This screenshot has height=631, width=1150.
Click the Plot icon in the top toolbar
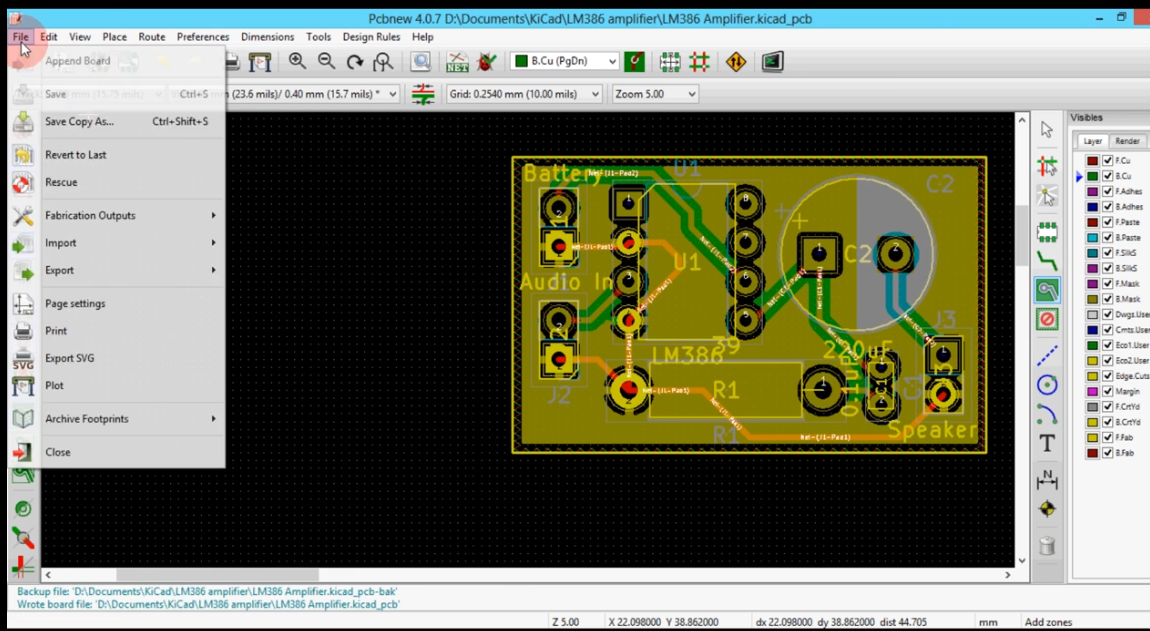tap(260, 62)
